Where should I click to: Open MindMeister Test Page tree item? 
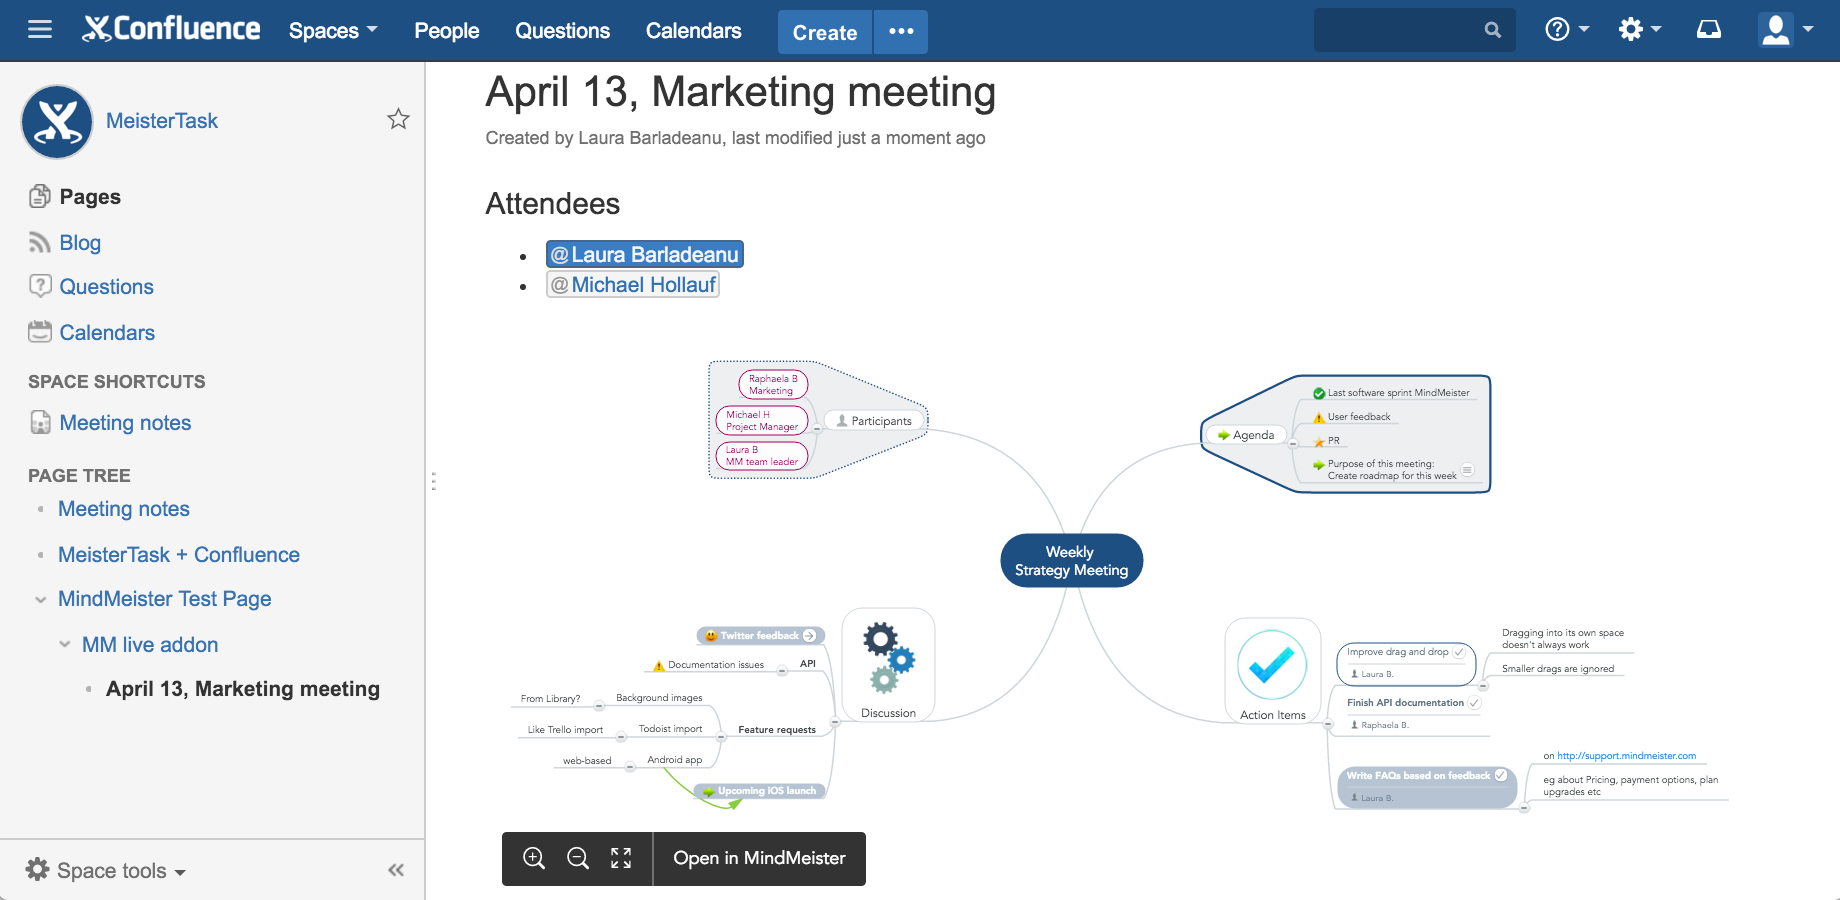[x=165, y=599]
